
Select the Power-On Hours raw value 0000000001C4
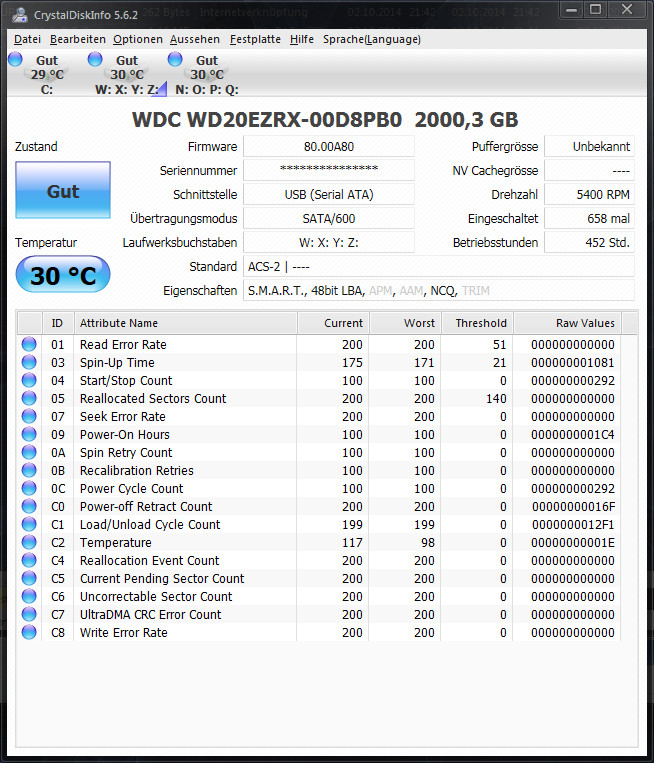tap(573, 435)
